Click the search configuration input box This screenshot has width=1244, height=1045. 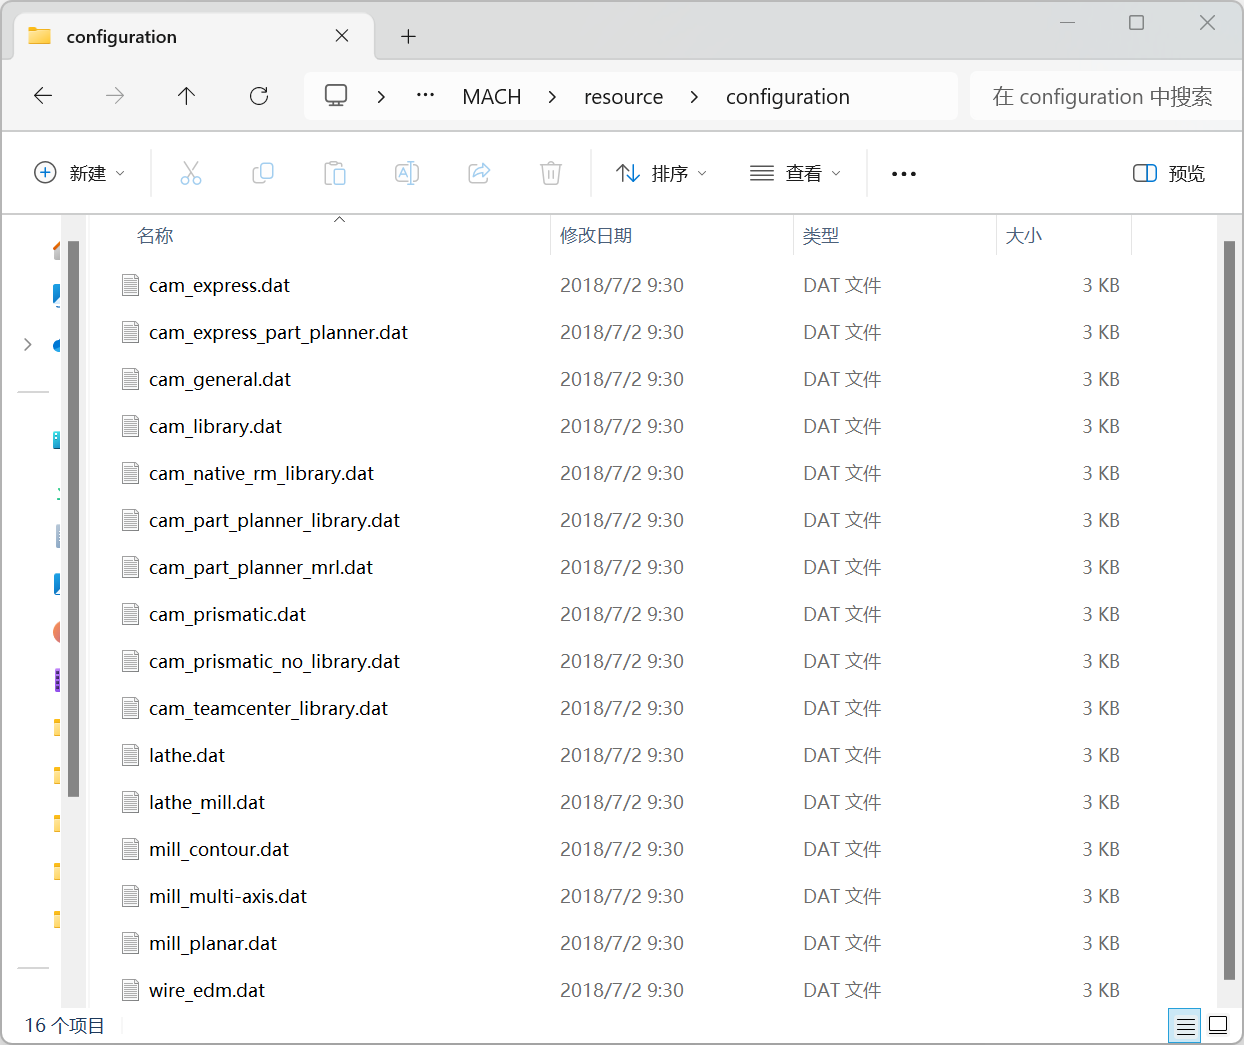coord(1102,97)
